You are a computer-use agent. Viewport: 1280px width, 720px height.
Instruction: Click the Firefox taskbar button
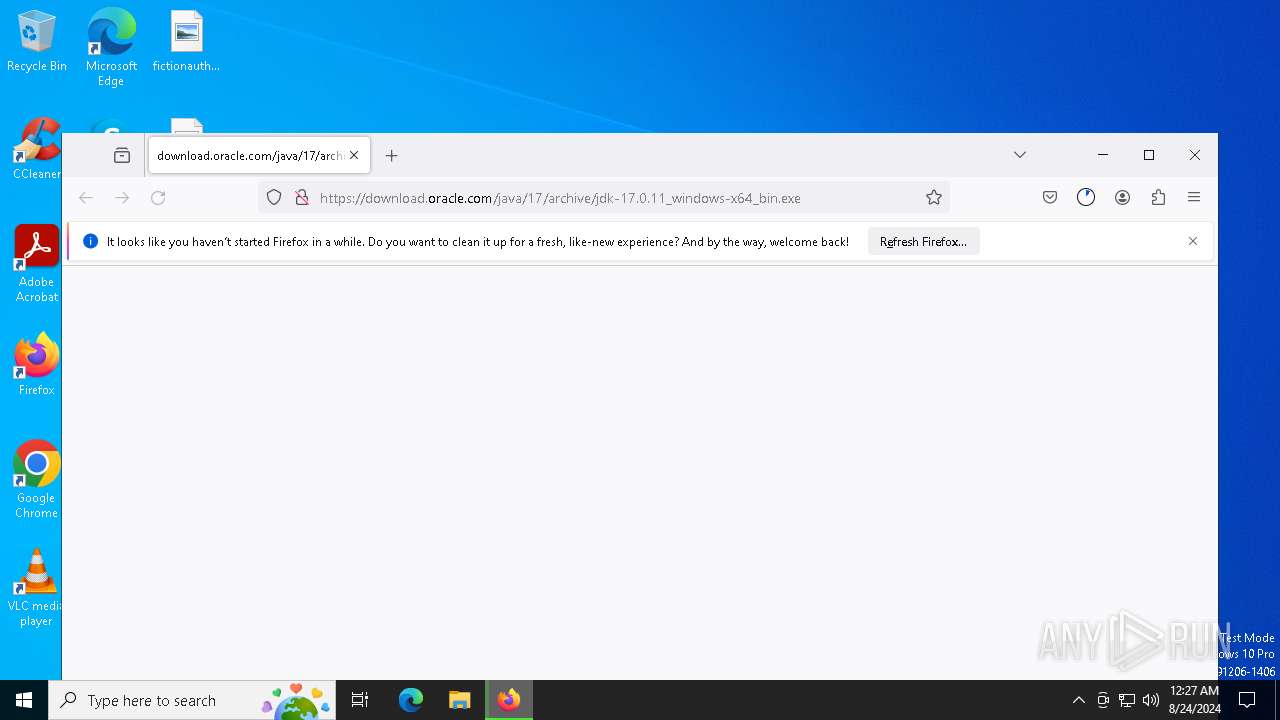pyautogui.click(x=509, y=700)
